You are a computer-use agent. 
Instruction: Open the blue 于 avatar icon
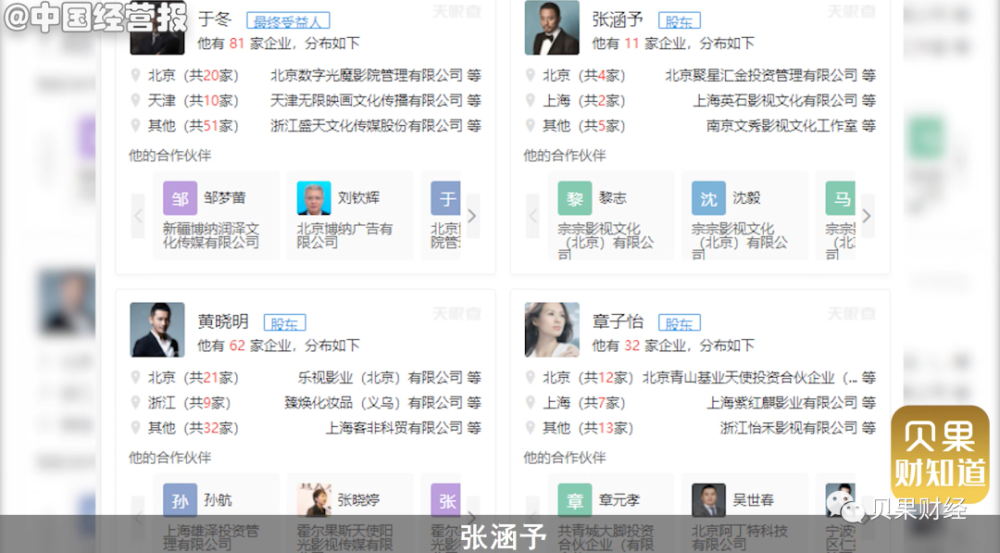tap(446, 198)
